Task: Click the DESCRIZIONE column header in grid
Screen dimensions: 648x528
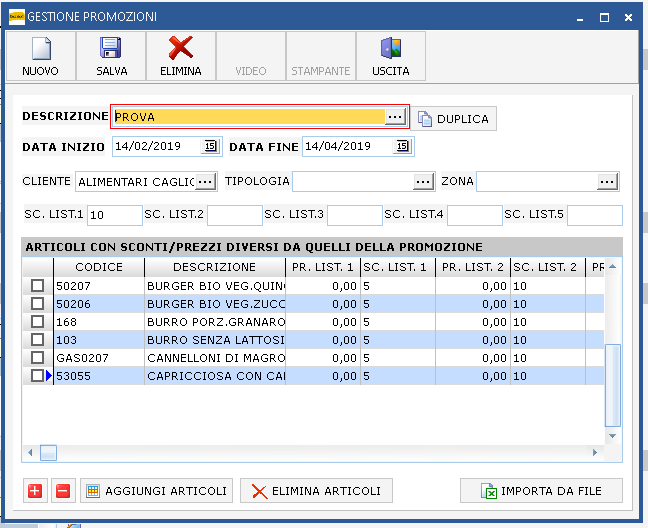Action: (x=215, y=267)
